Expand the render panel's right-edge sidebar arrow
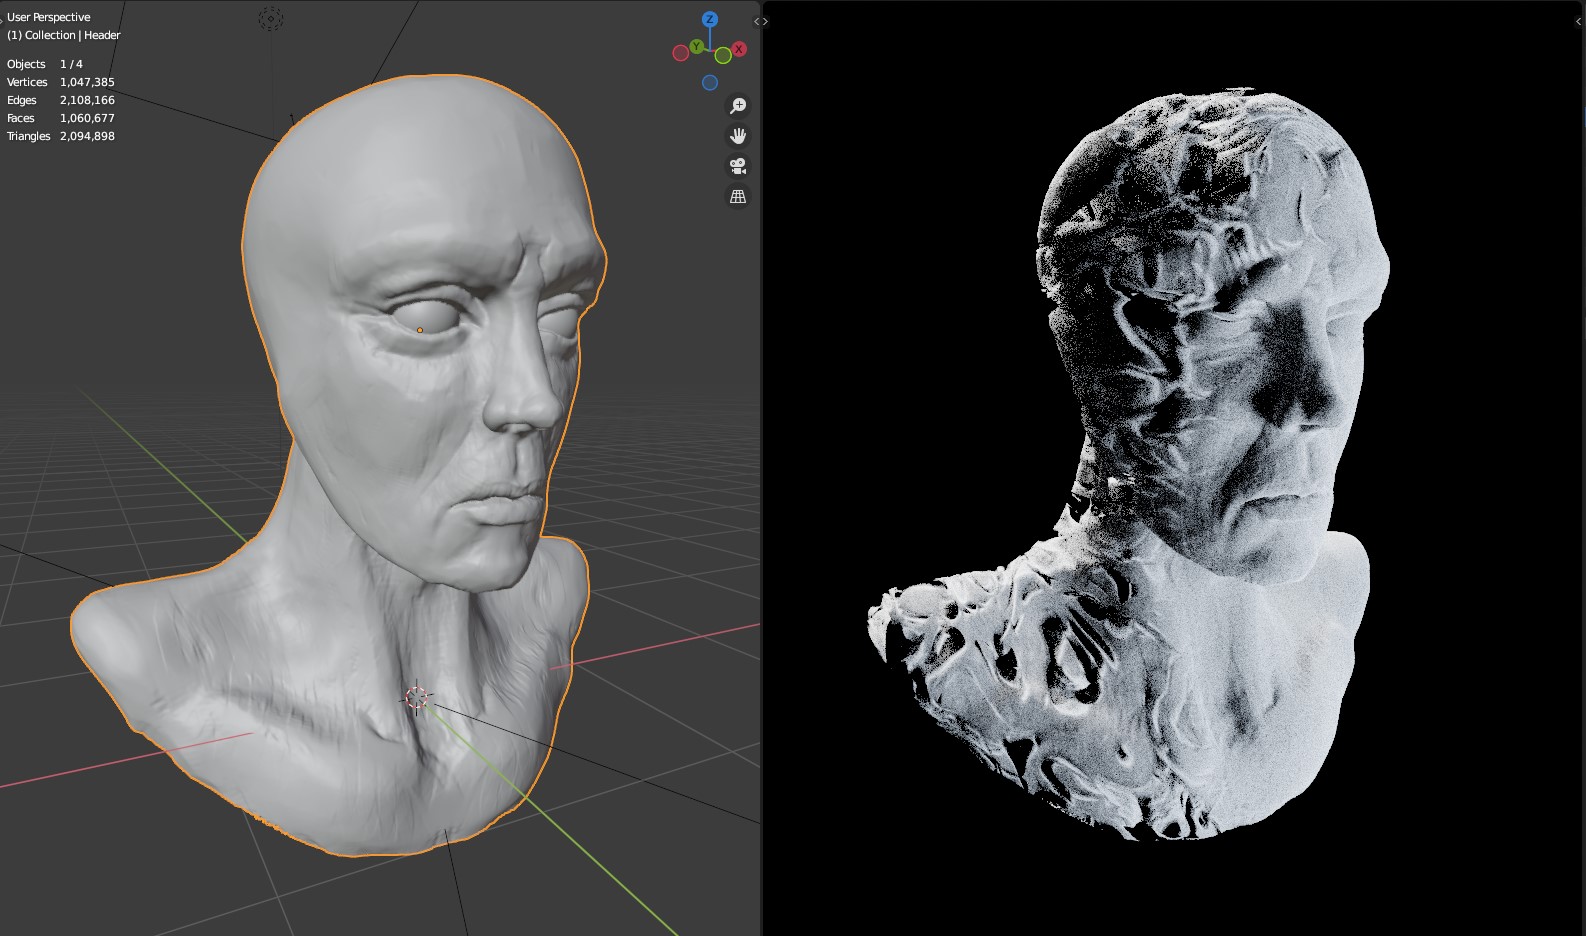This screenshot has width=1586, height=936. coord(1579,21)
